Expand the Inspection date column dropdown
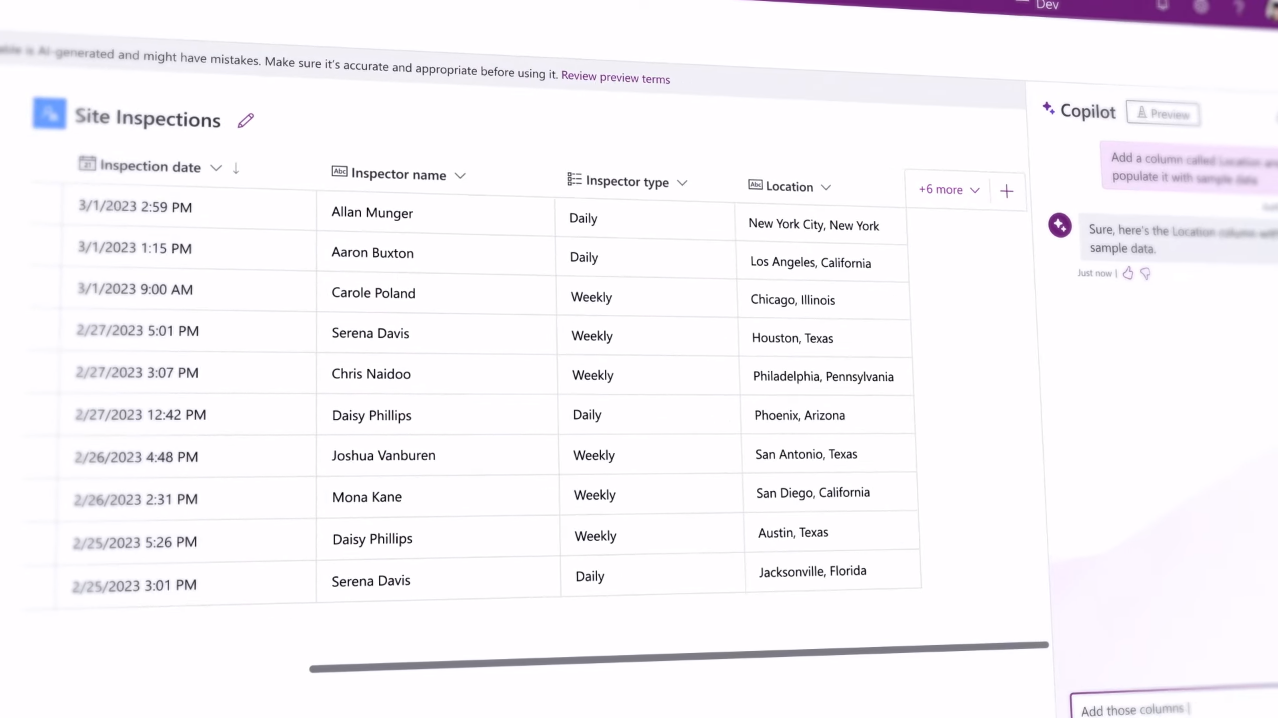Viewport: 1278px width, 718px height. click(x=216, y=166)
